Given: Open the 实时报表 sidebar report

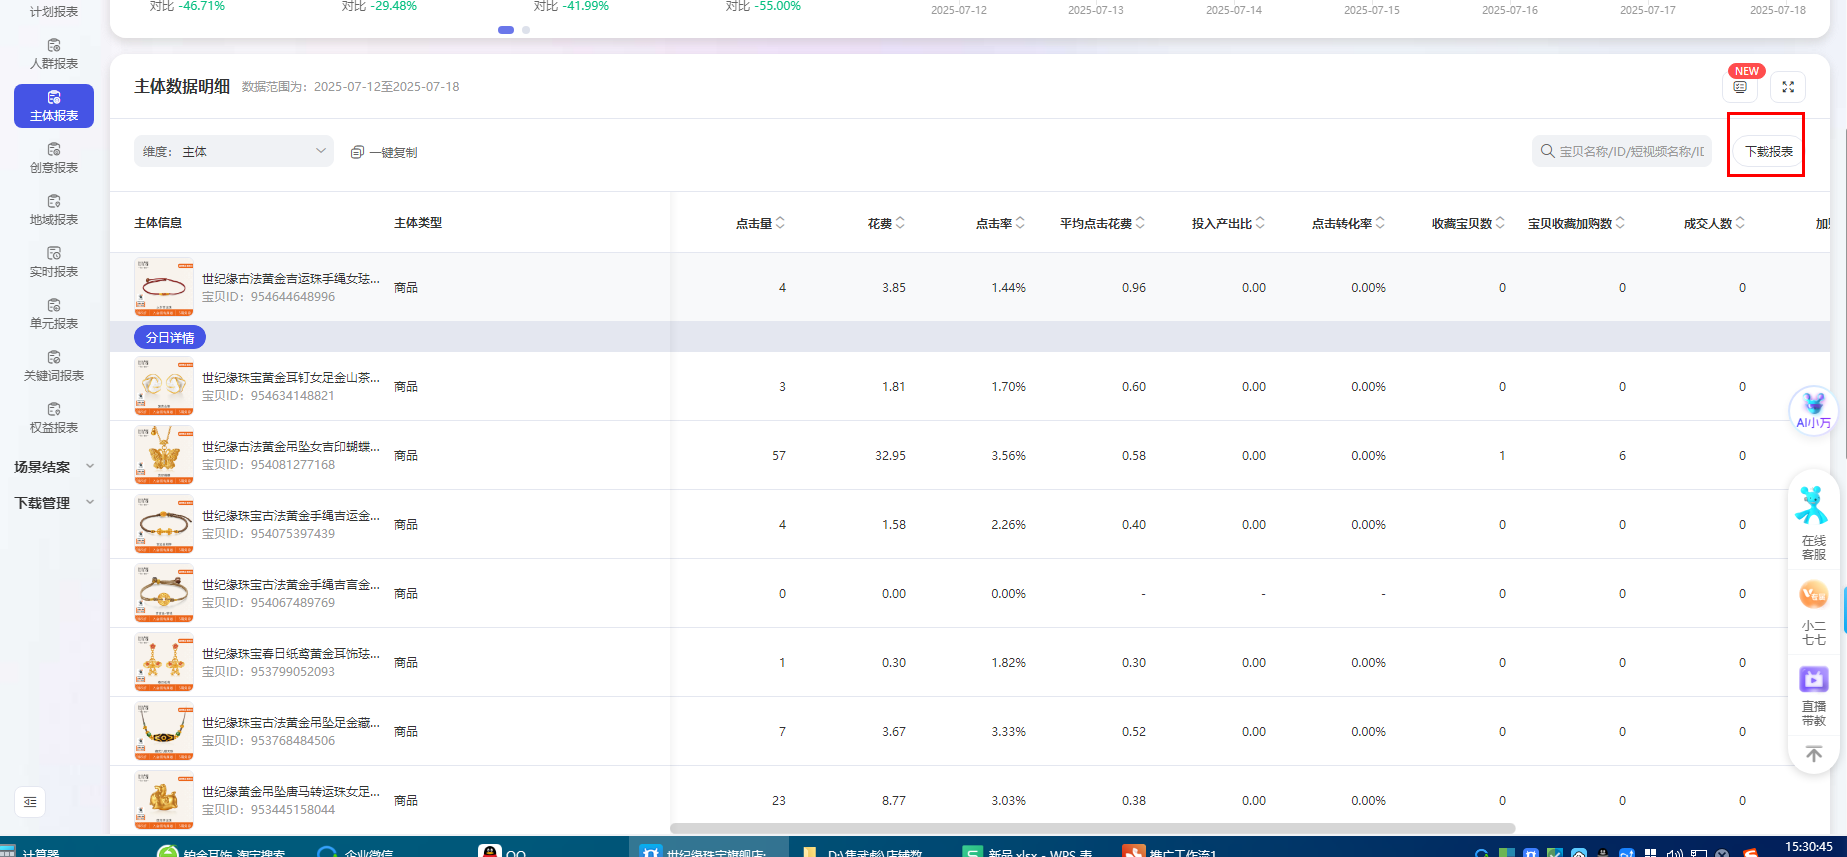Looking at the screenshot, I should [x=54, y=262].
